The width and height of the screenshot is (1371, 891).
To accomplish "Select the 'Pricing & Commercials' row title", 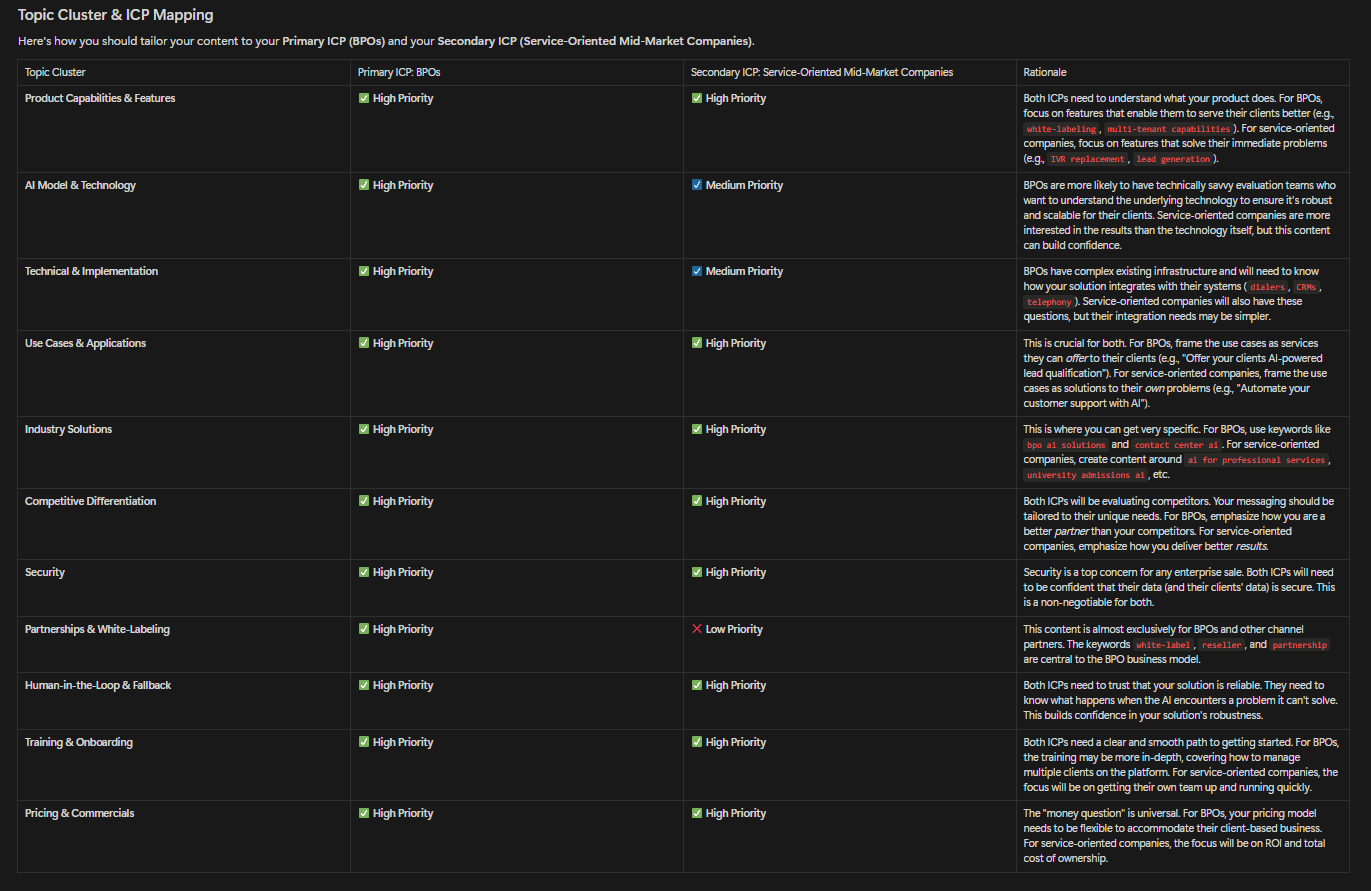I will tap(79, 813).
